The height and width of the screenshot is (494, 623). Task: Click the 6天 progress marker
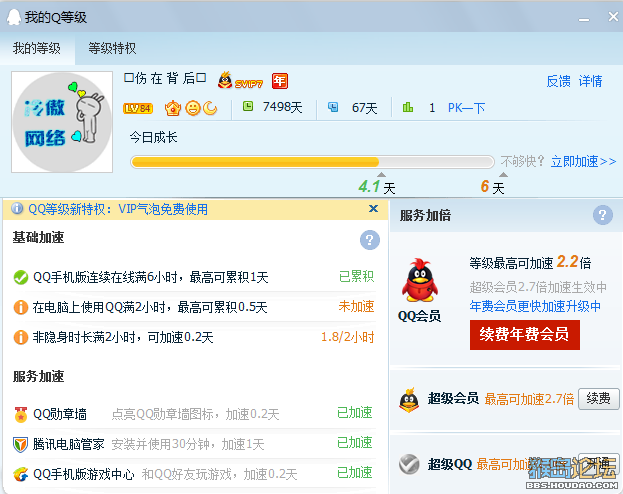[x=493, y=186]
